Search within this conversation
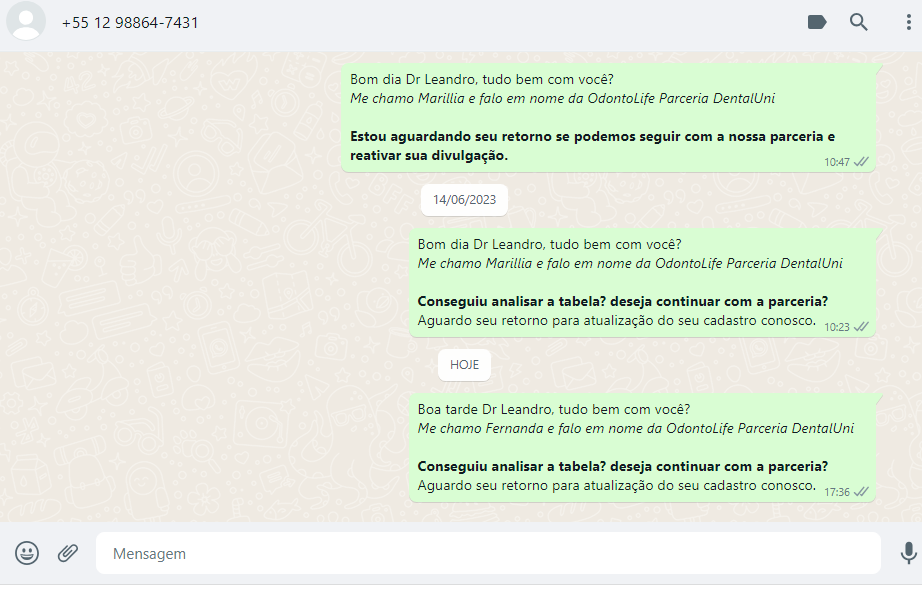The image size is (922, 589). [x=859, y=22]
